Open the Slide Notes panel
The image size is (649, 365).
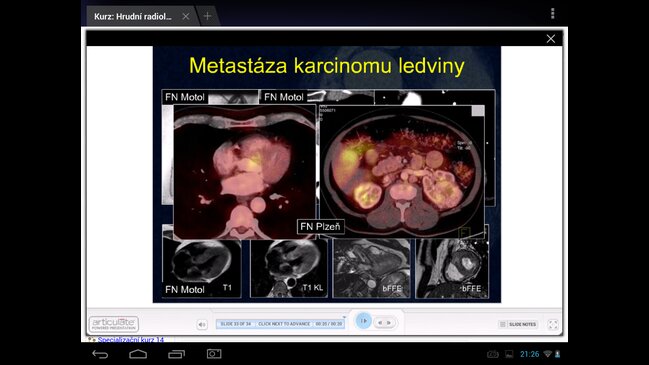coord(518,324)
